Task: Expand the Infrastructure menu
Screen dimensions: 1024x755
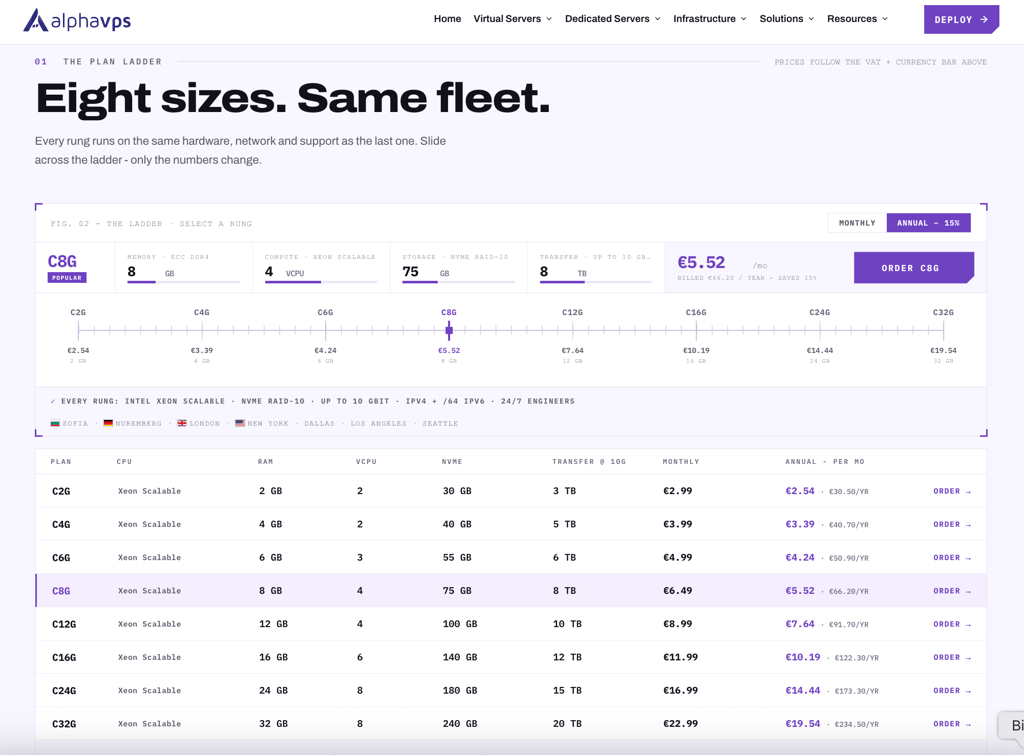Action: pos(710,19)
